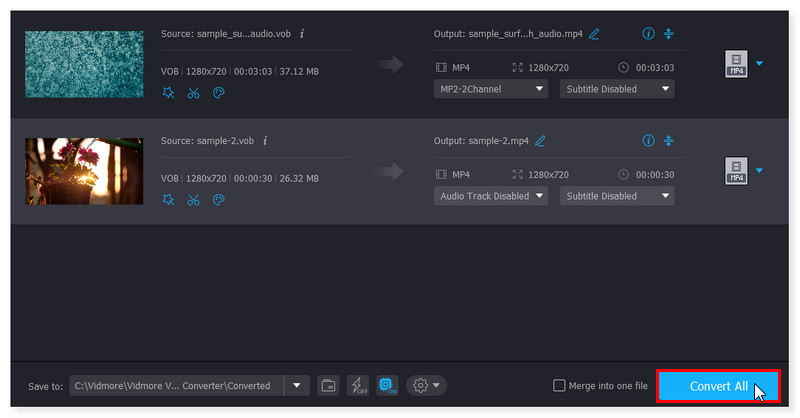
Task: Click the cut scissors icon for first video
Action: click(x=193, y=93)
